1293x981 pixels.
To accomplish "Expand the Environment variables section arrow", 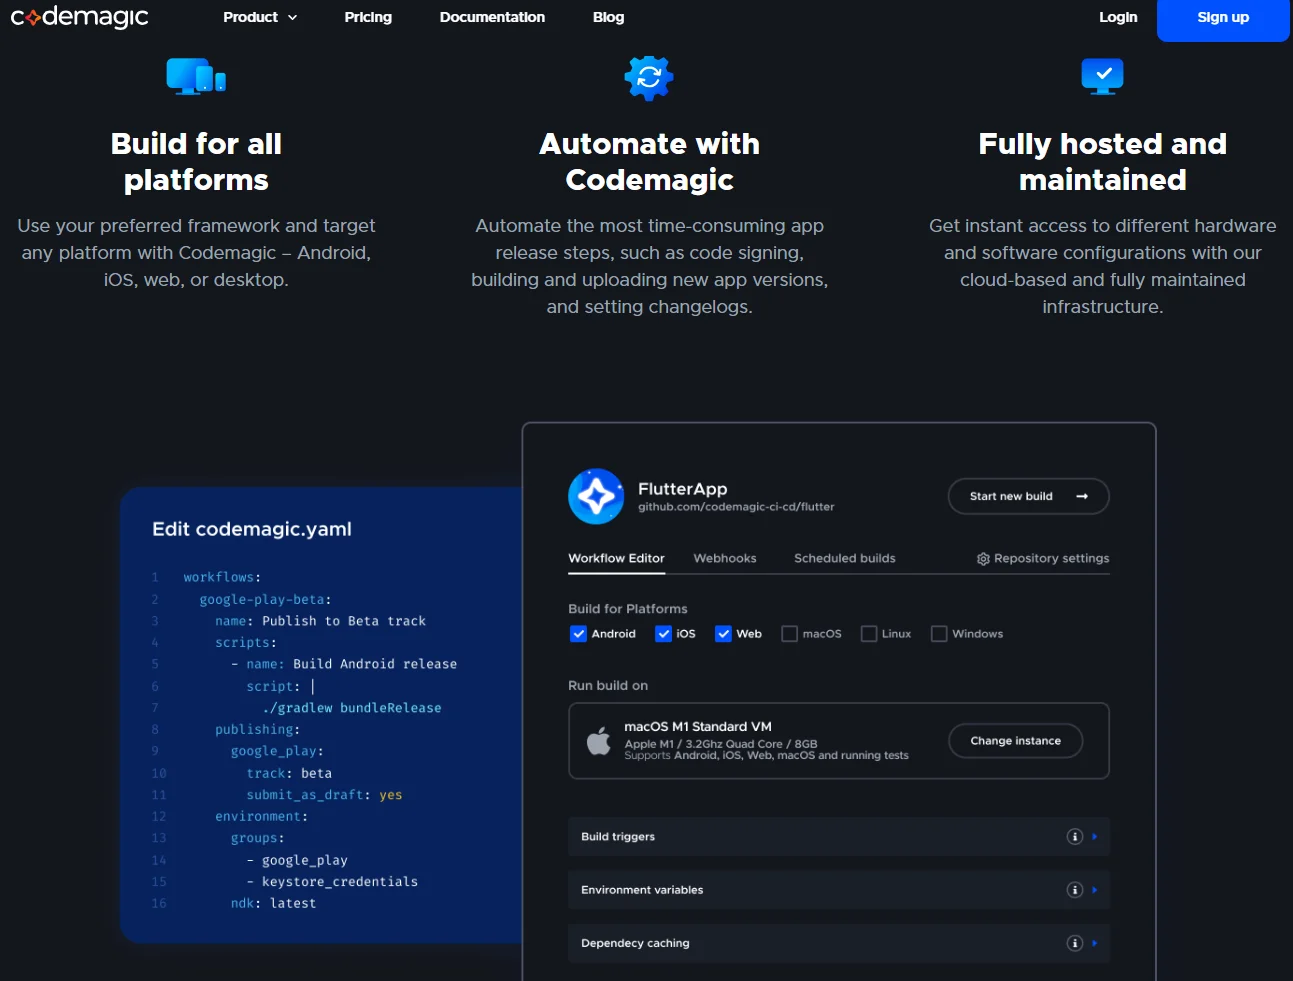I will pyautogui.click(x=1095, y=890).
